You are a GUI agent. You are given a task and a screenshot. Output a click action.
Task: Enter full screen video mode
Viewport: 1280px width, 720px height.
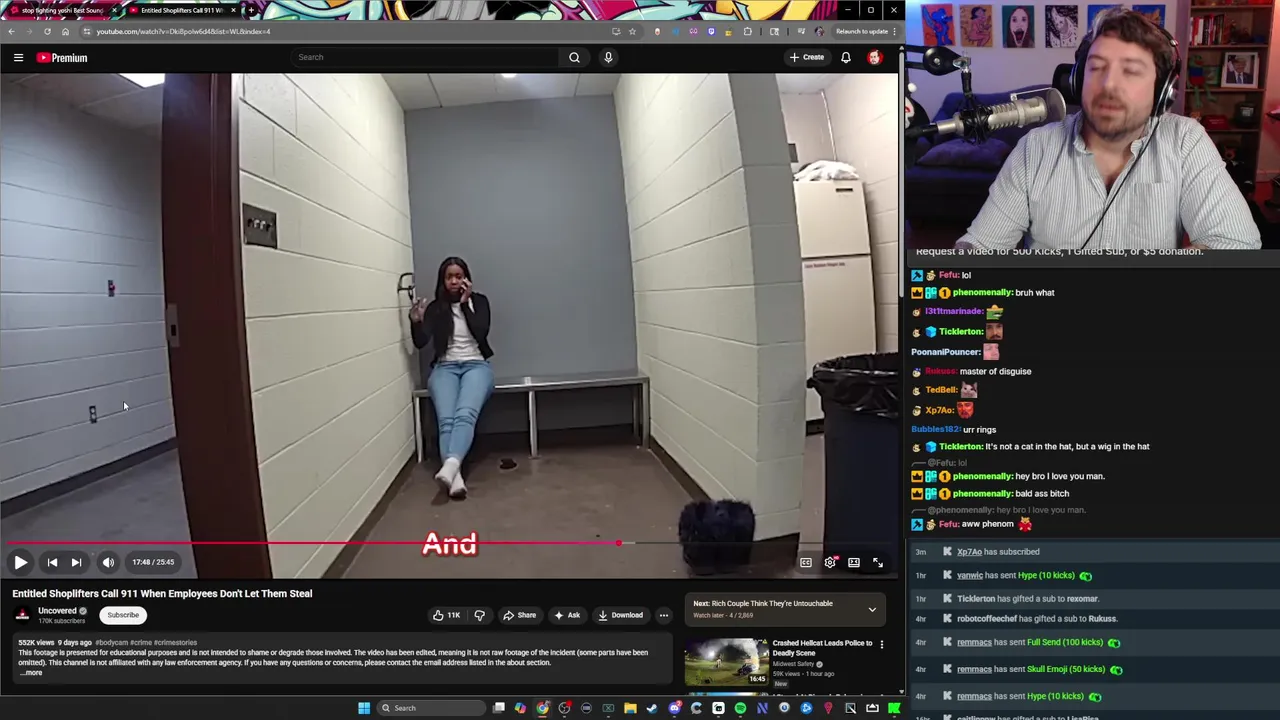click(878, 562)
